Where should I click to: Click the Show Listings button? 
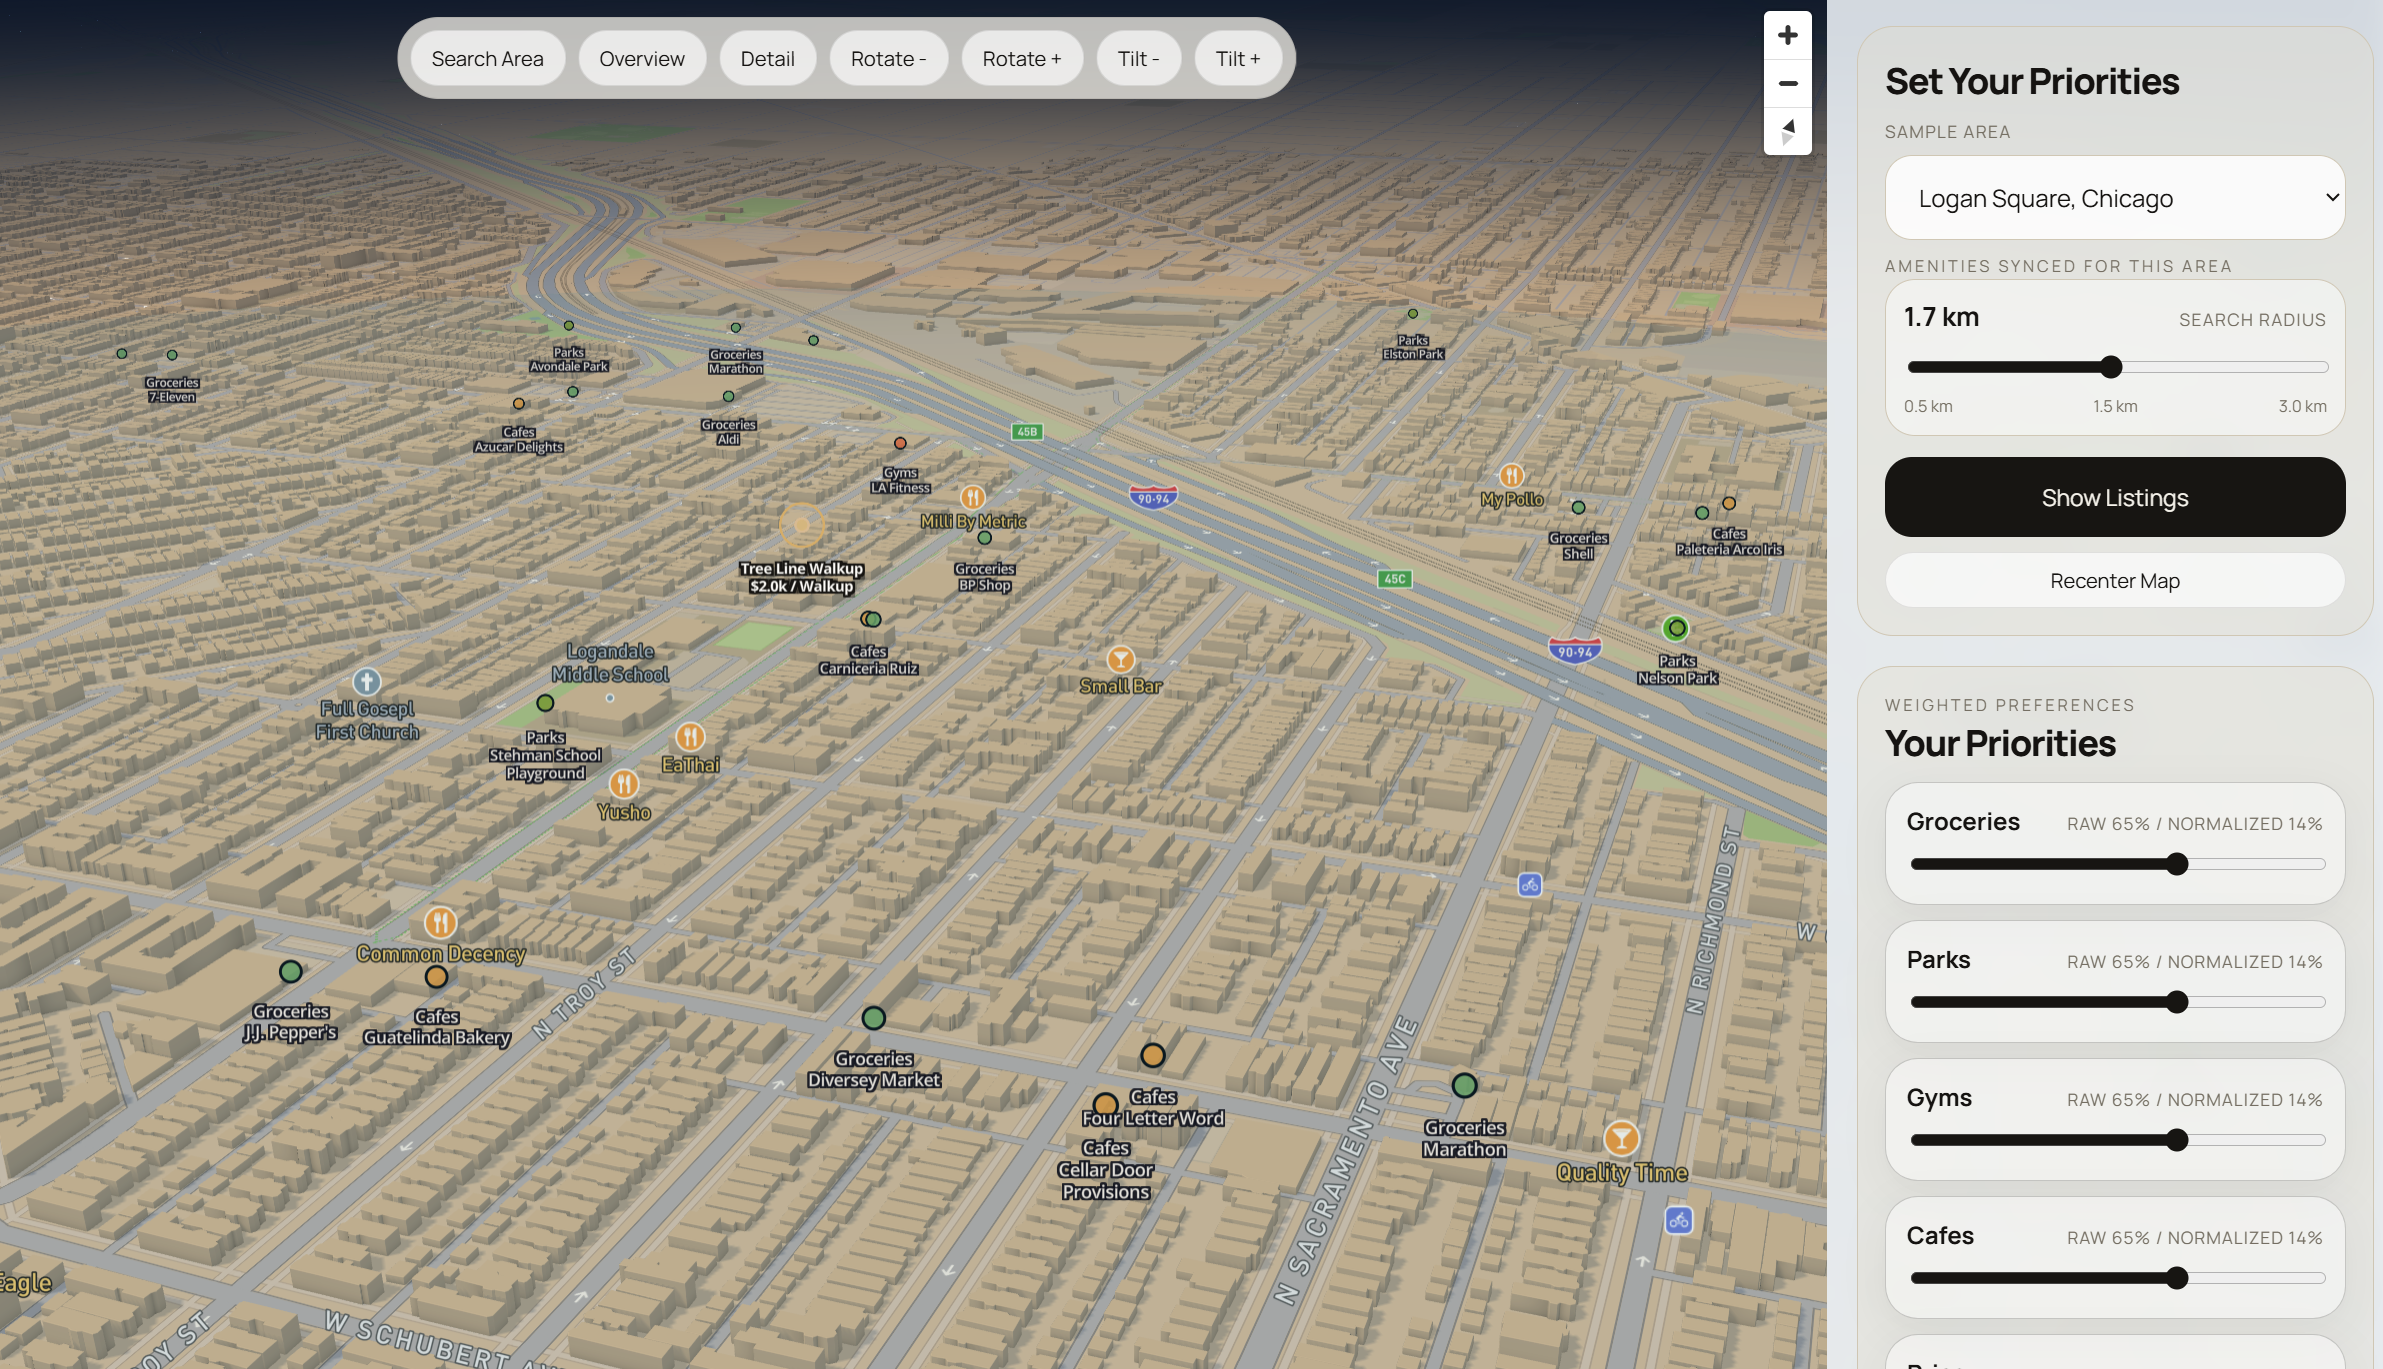[x=2114, y=497]
